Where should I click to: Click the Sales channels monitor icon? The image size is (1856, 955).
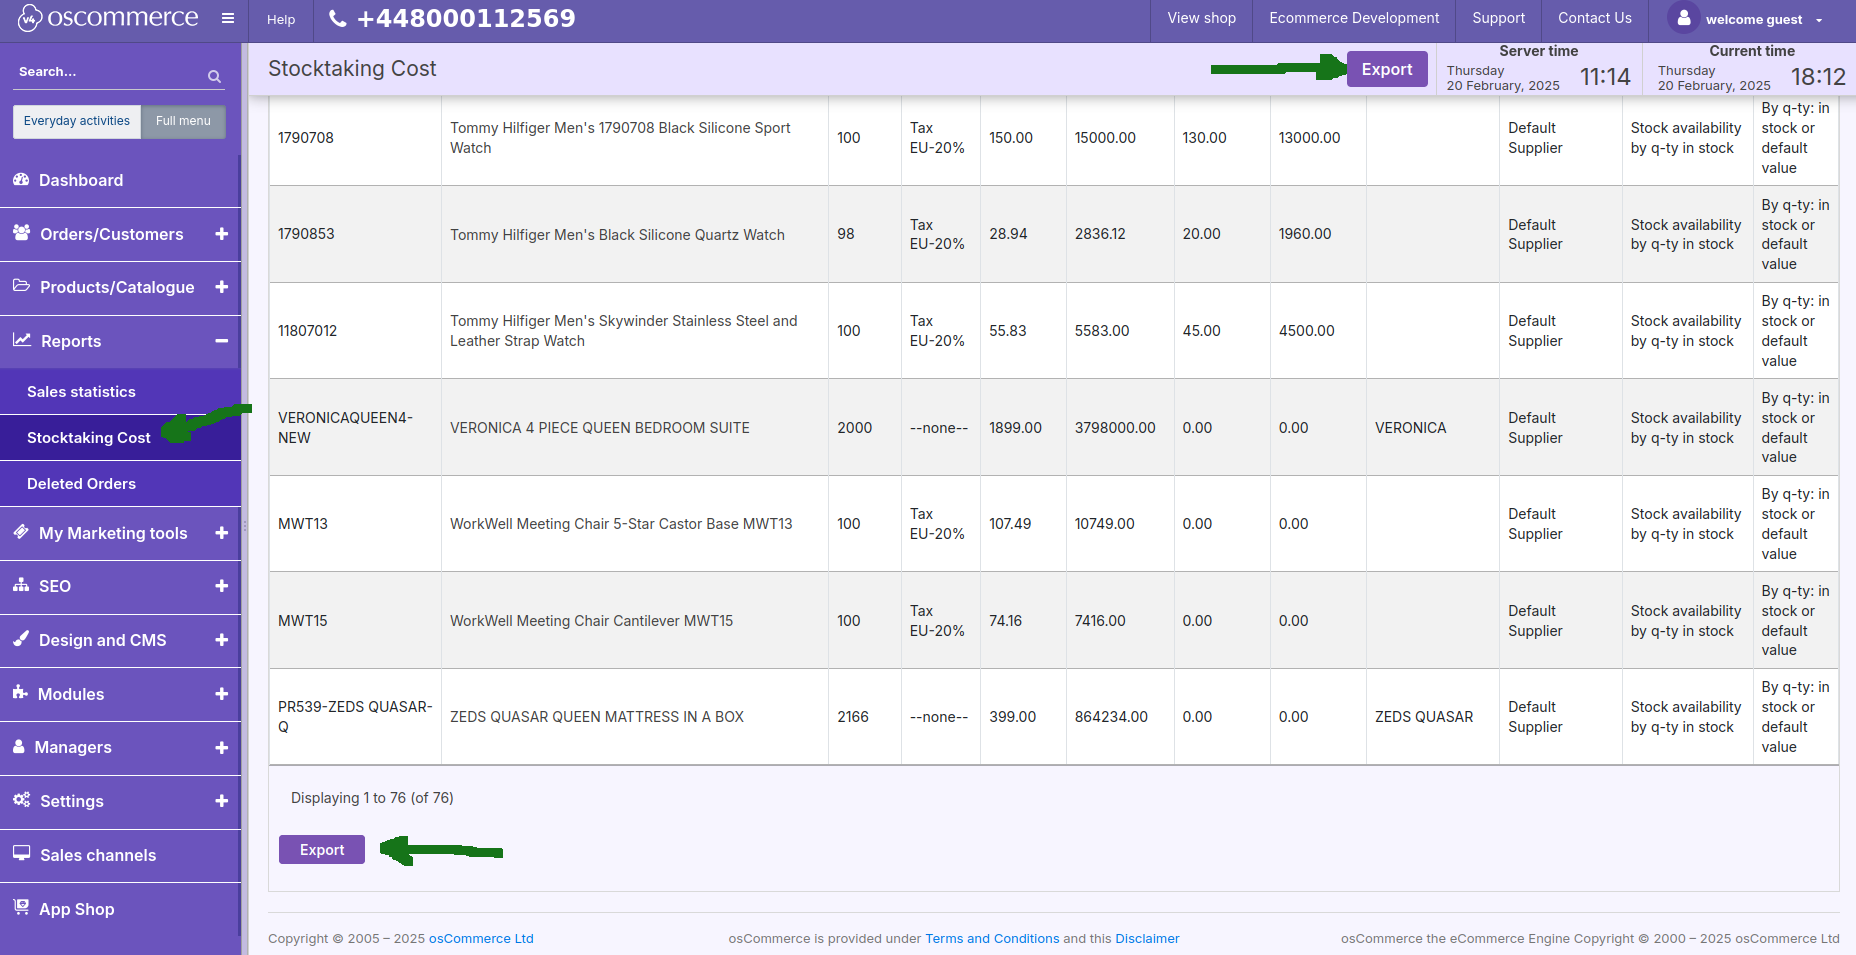(21, 853)
